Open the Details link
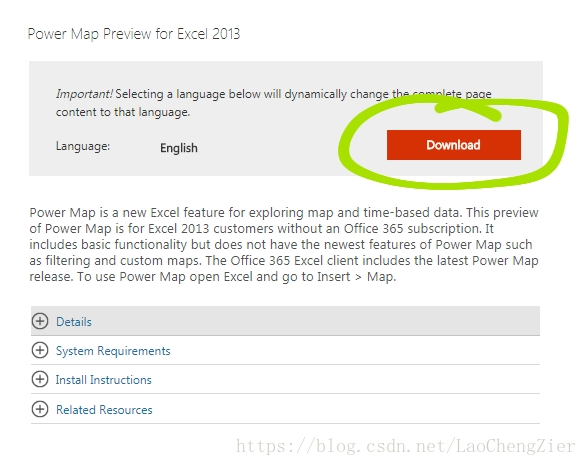Image resolution: width=587 pixels, height=466 pixels. [74, 322]
